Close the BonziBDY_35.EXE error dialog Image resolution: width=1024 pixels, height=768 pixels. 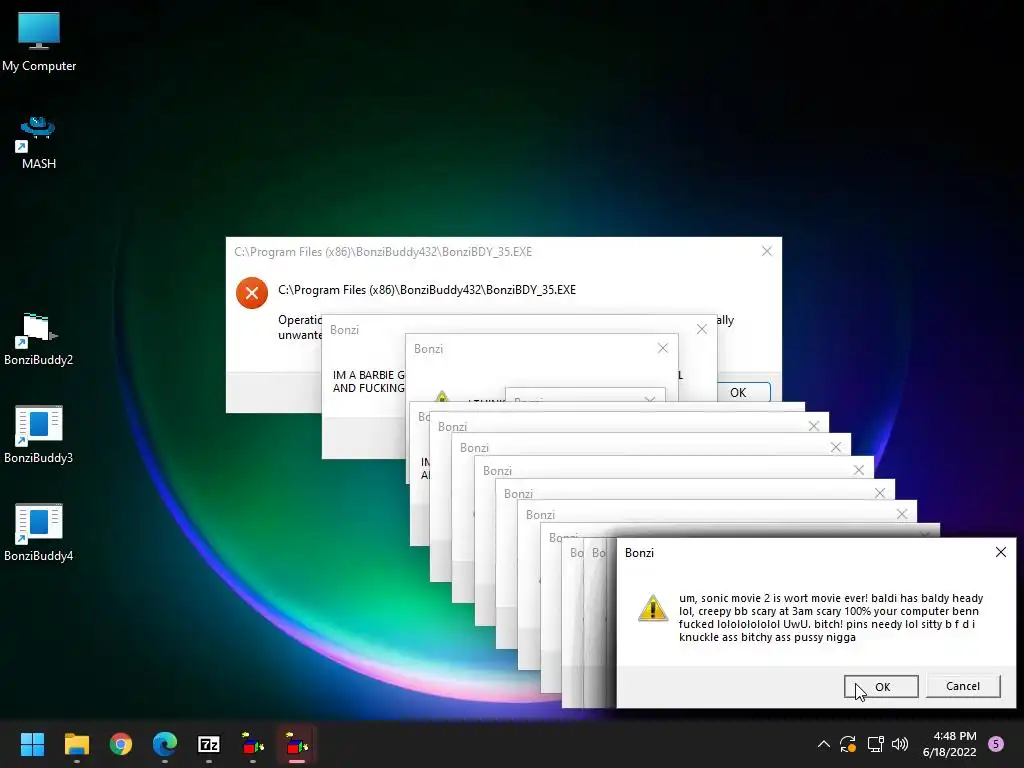[x=767, y=251]
